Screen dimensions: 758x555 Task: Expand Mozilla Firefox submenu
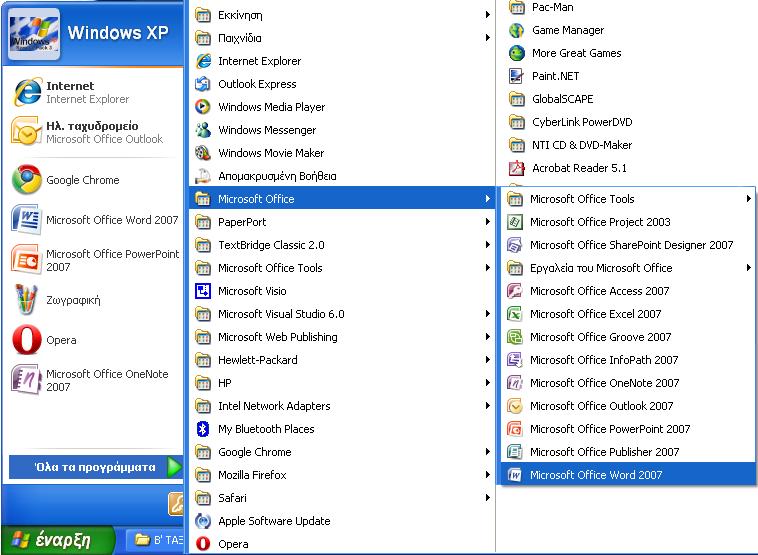coord(343,475)
